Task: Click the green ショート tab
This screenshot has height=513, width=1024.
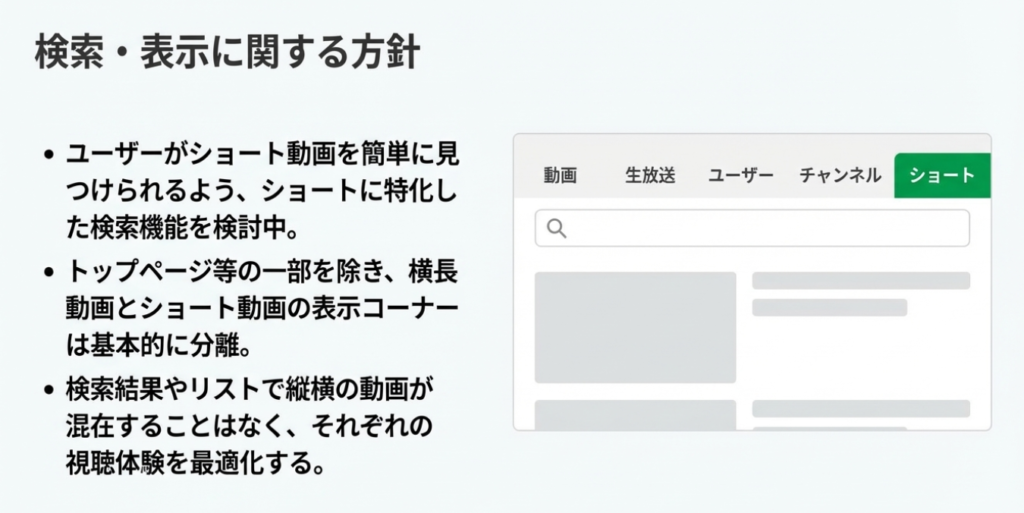Action: pos(941,176)
